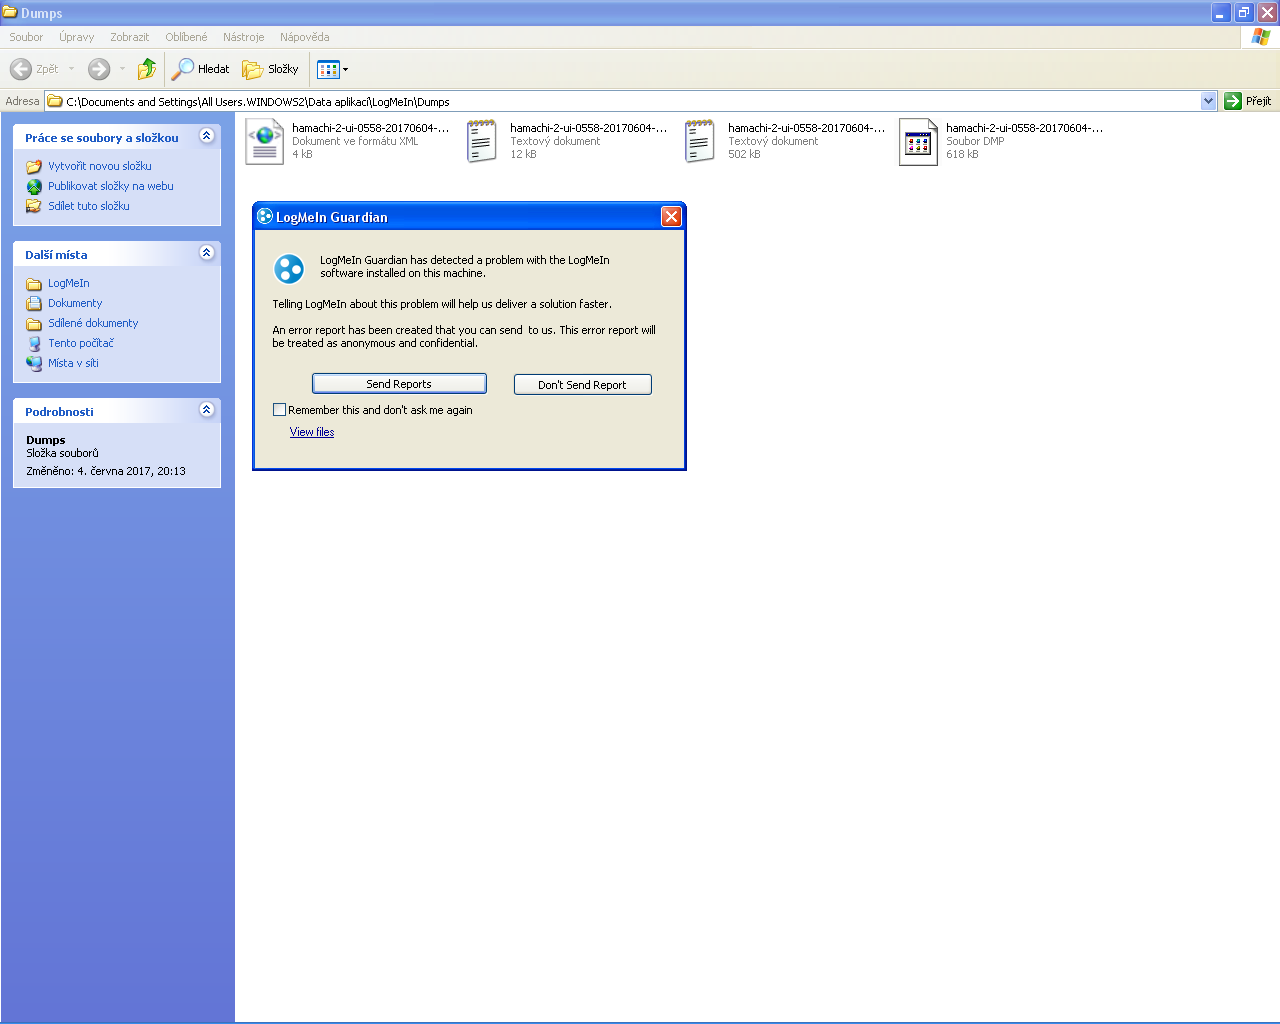Open the Zobrazit menu
Image resolution: width=1280 pixels, height=1024 pixels.
129,37
